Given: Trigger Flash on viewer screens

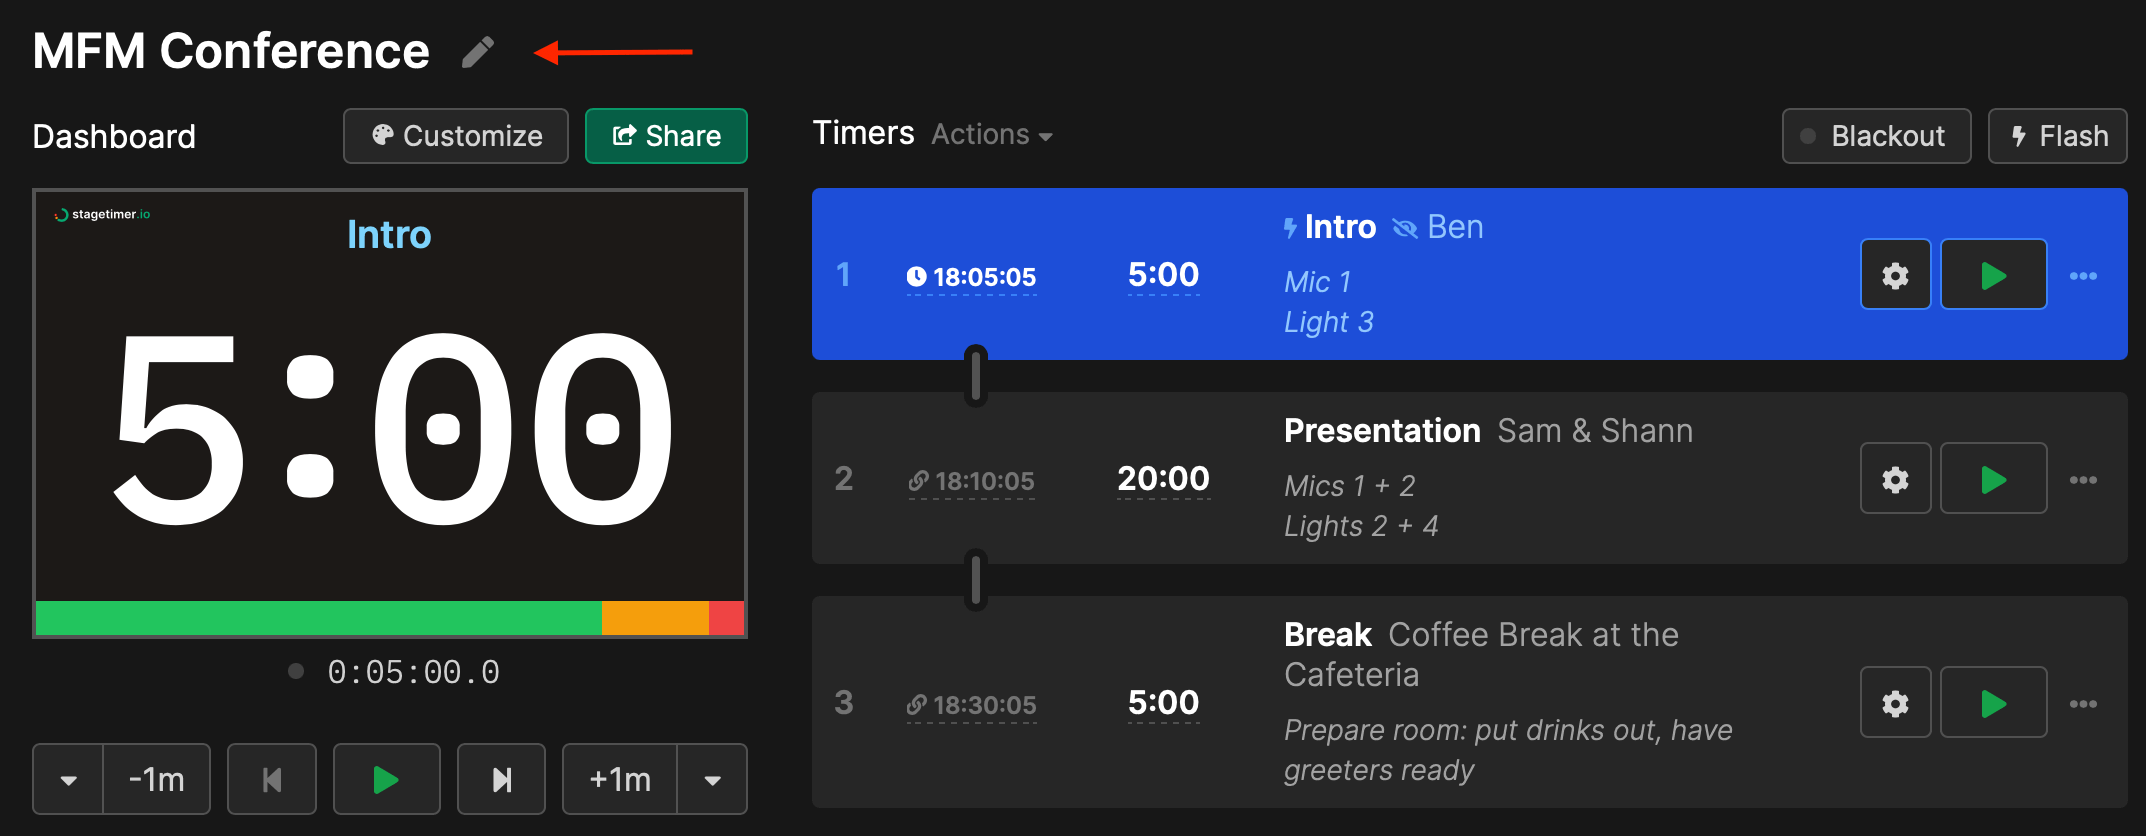Looking at the screenshot, I should (2057, 136).
